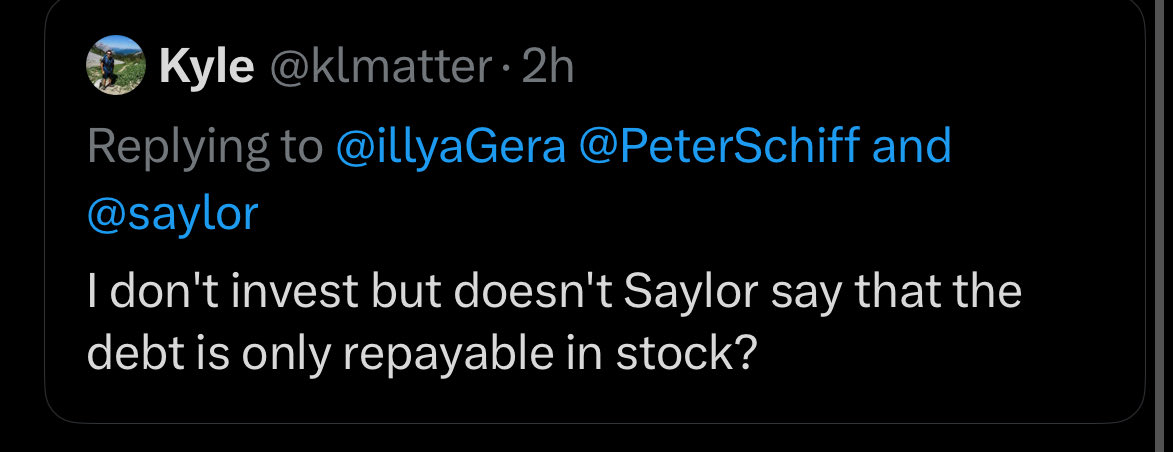Open the @illyaGera mention
This screenshot has width=1173, height=452.
pyautogui.click(x=456, y=147)
